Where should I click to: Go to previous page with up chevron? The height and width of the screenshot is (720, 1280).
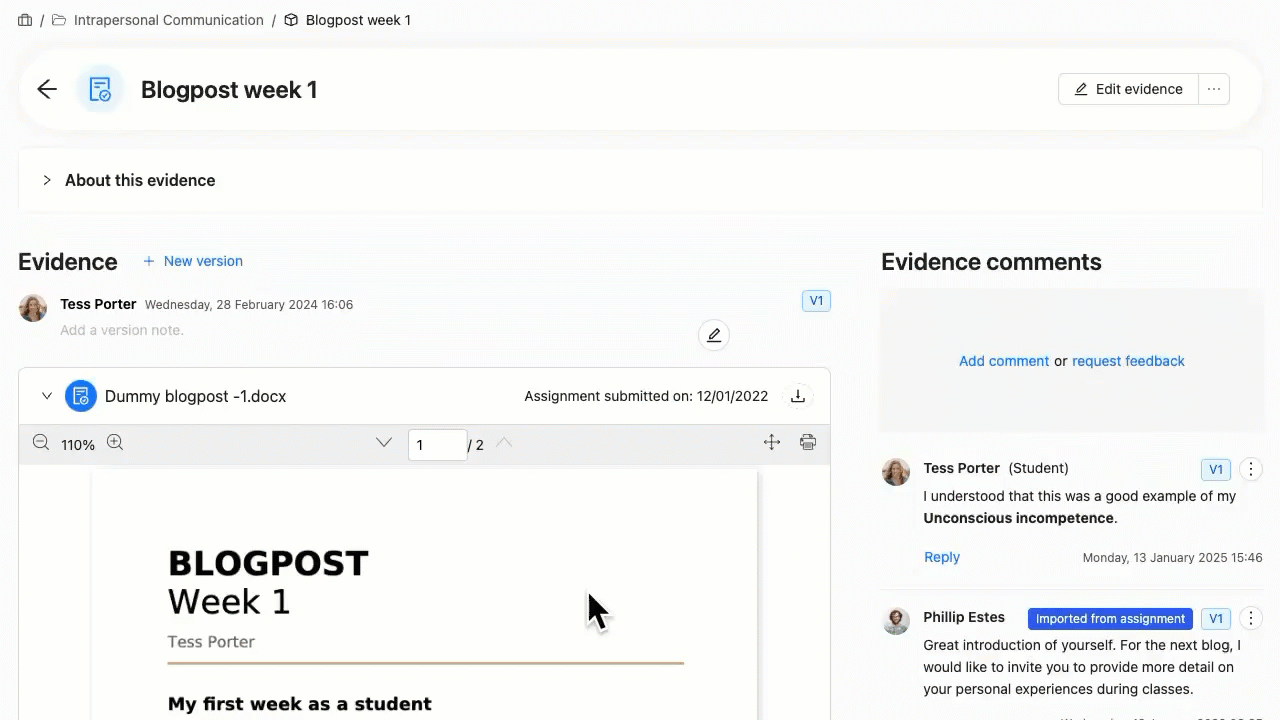(x=504, y=443)
